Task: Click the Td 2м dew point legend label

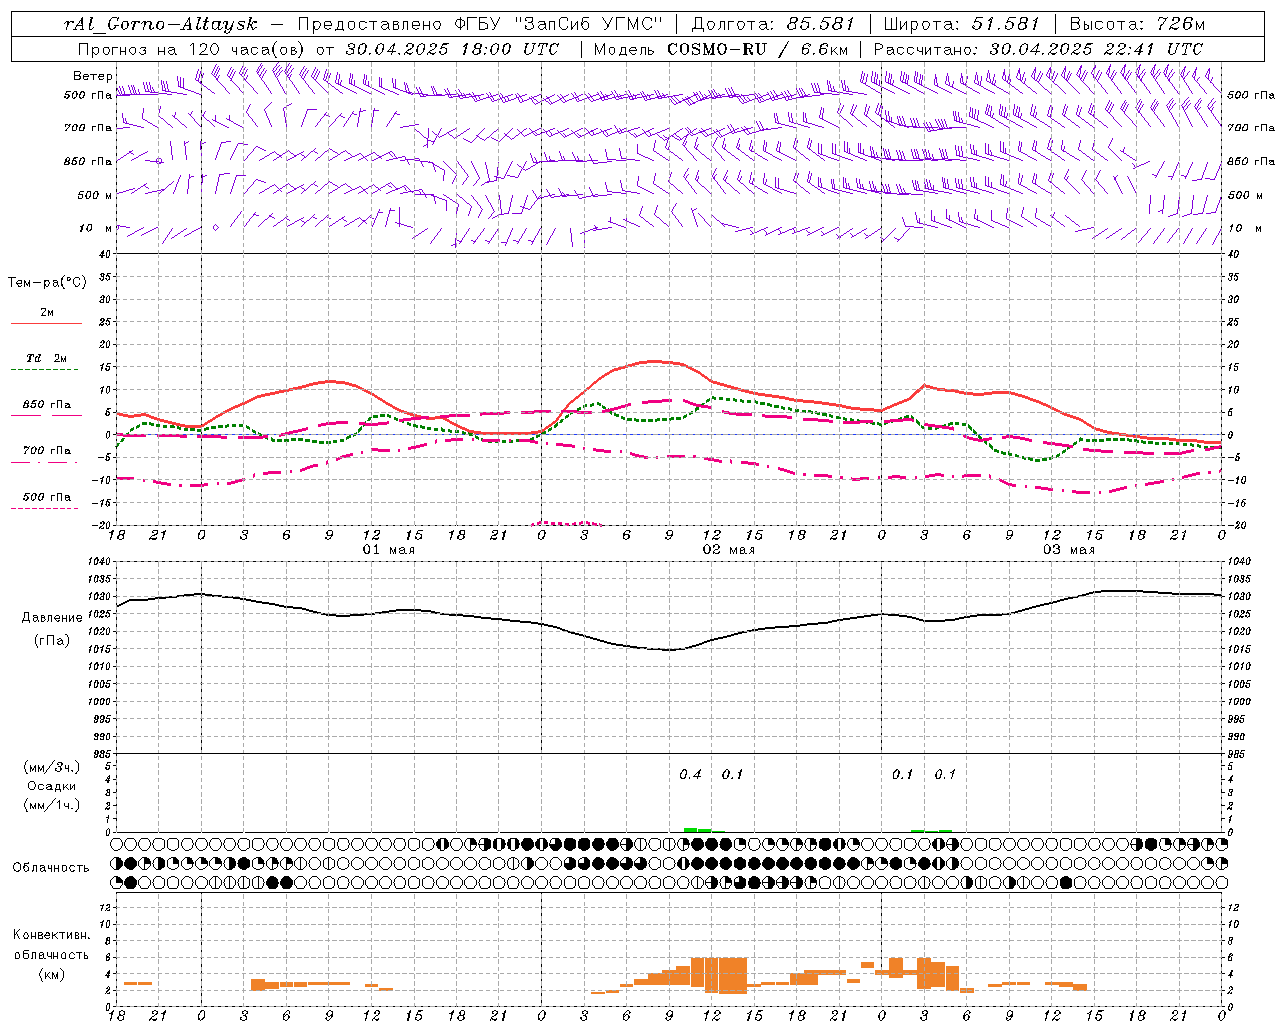Action: click(x=47, y=358)
